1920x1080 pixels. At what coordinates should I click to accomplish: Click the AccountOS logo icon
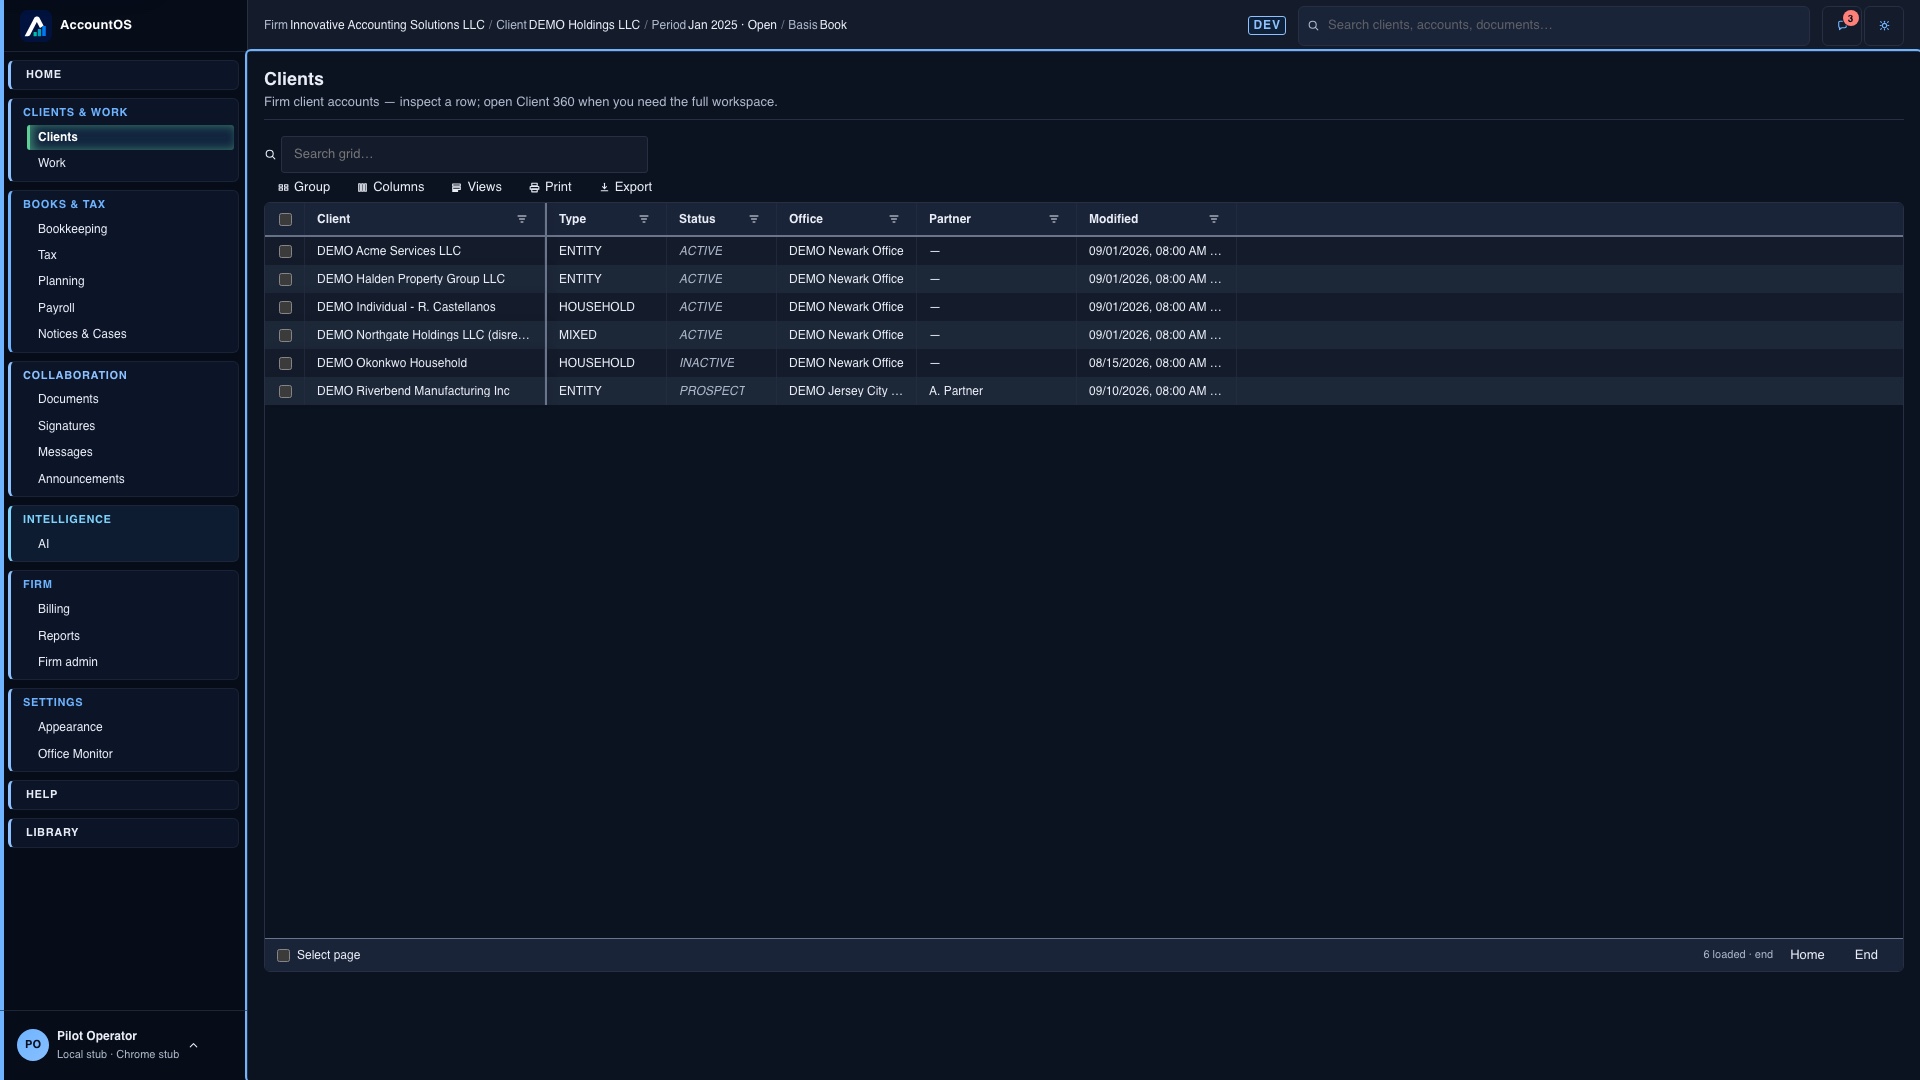[x=35, y=25]
